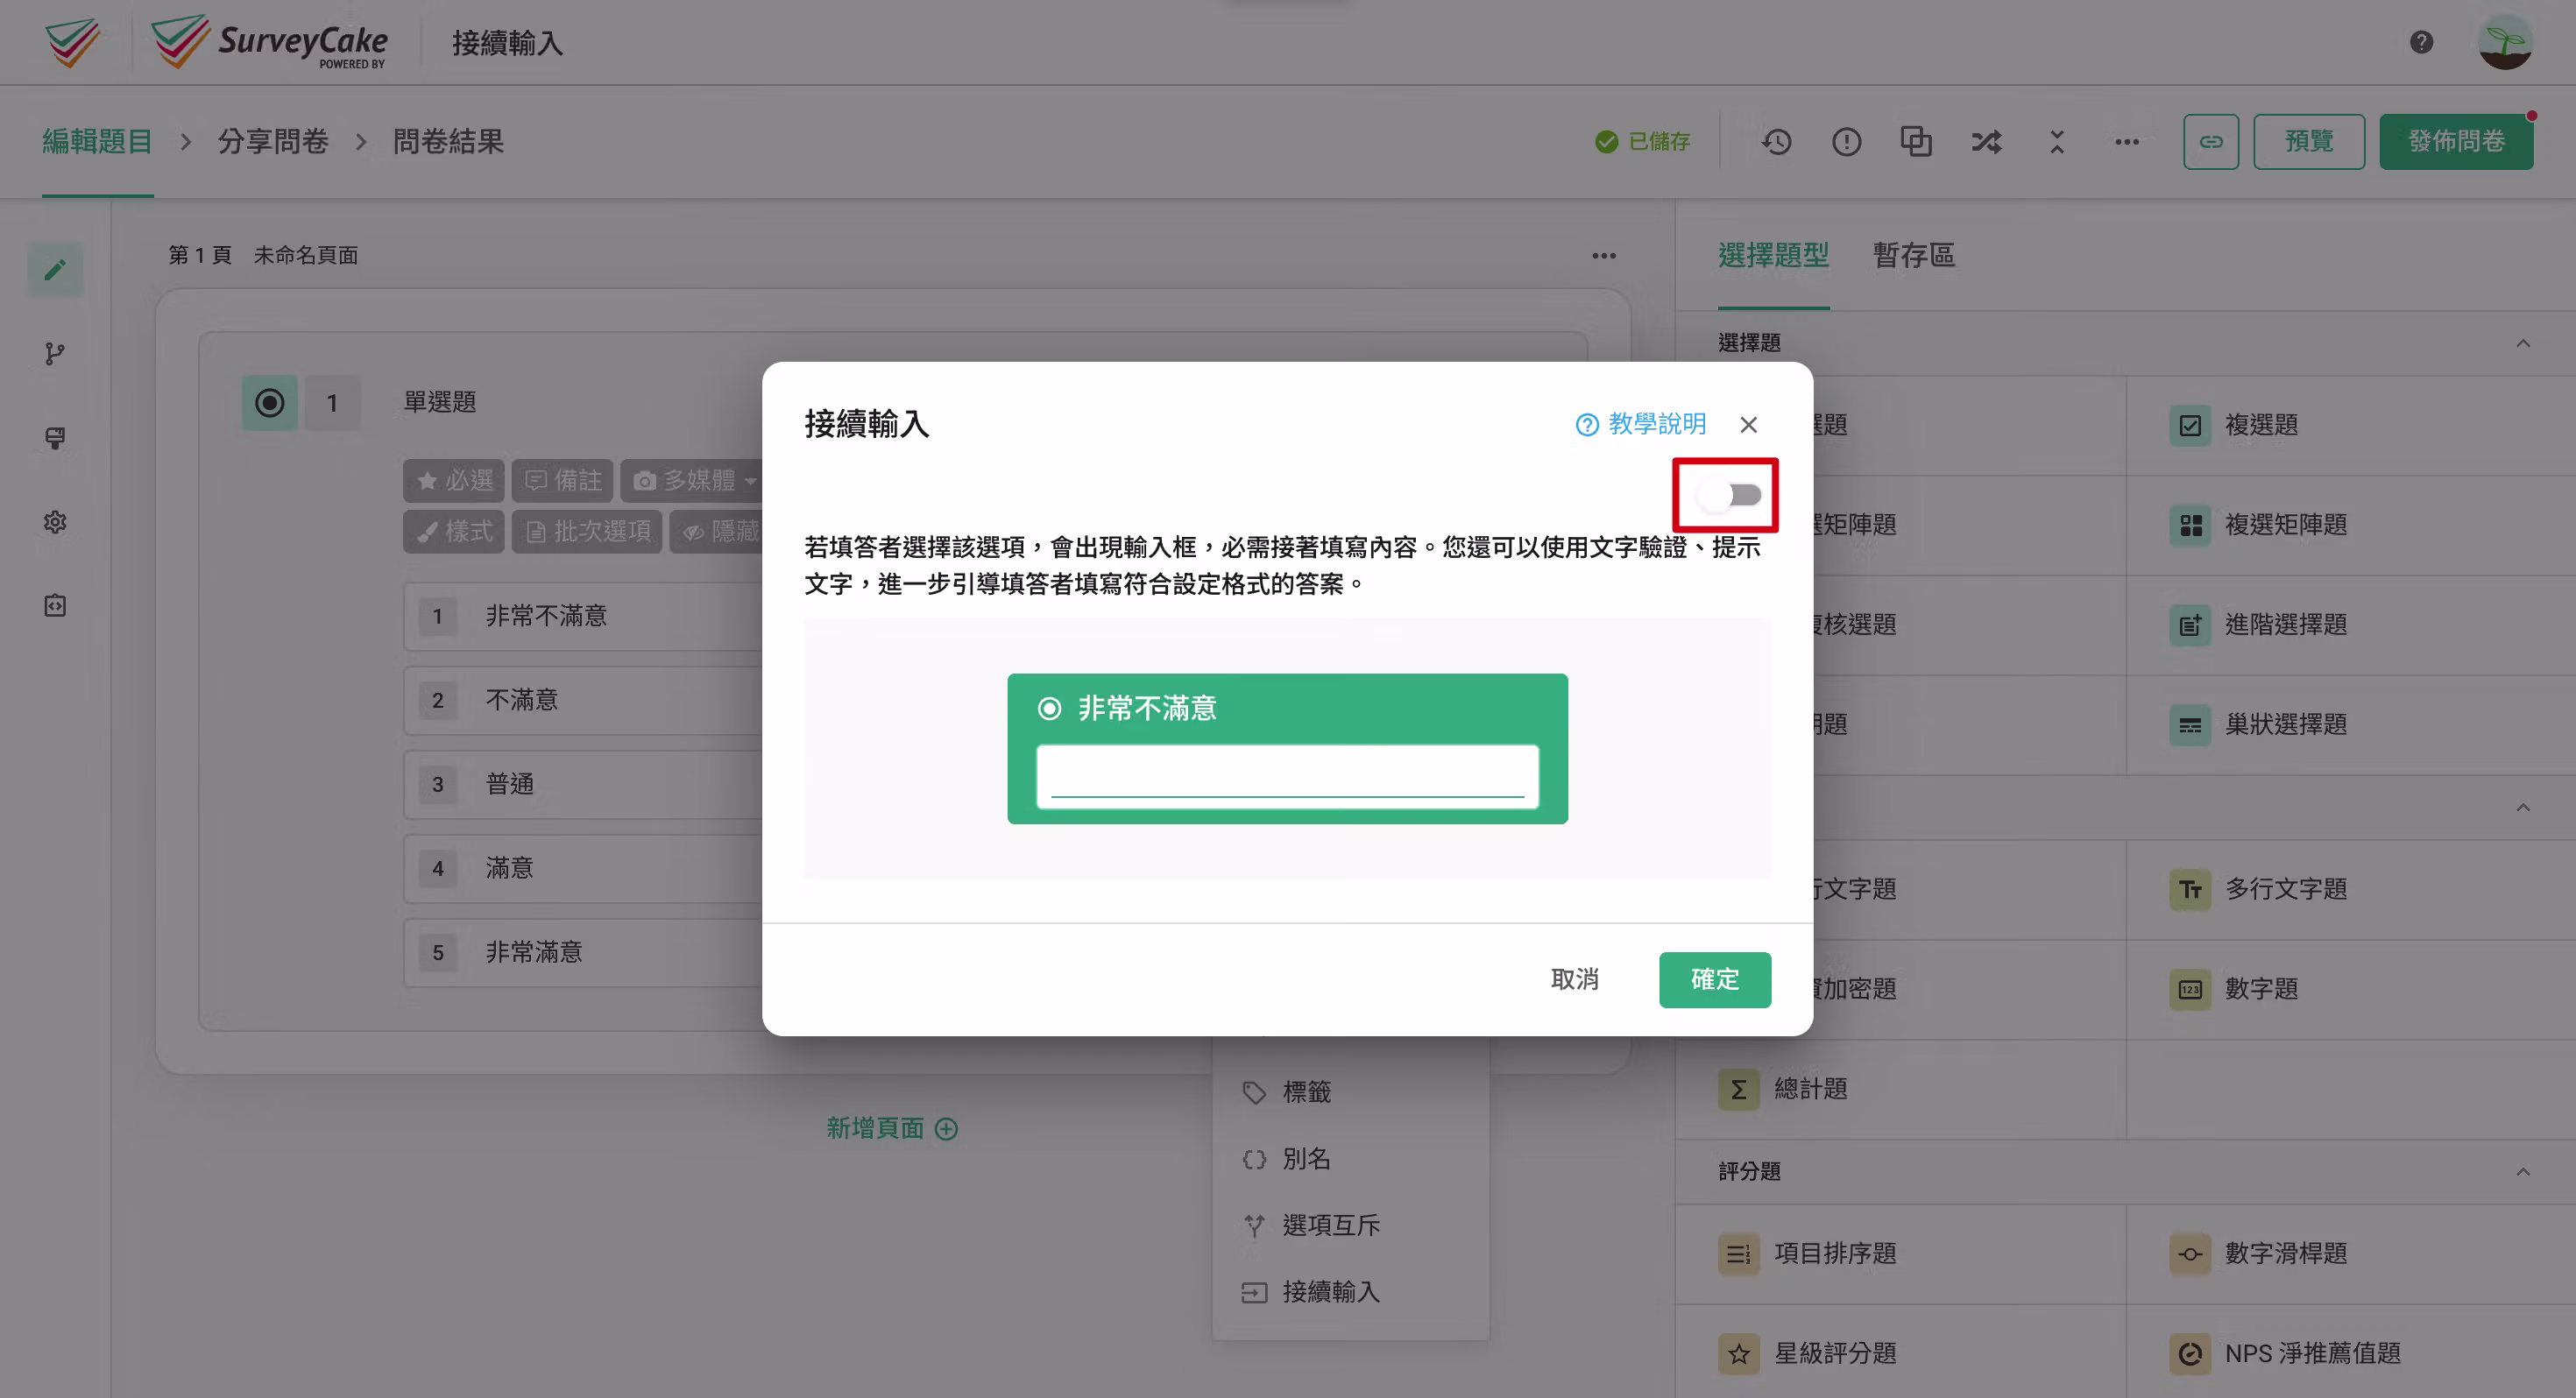Click the 單選題 question title
Viewport: 2576px width, 1398px height.
(439, 402)
